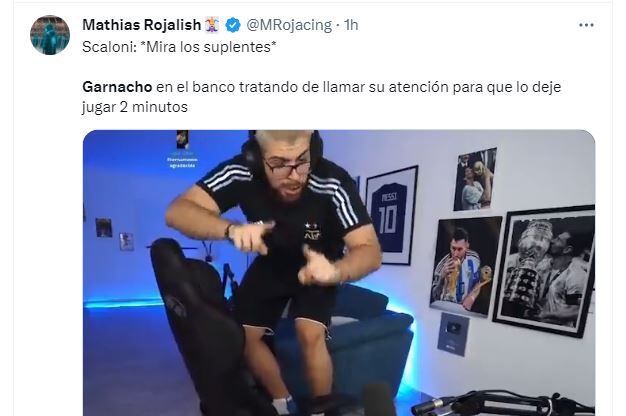Click the small top photo of two people embracing
The width and height of the screenshot is (626, 416).
475,179
